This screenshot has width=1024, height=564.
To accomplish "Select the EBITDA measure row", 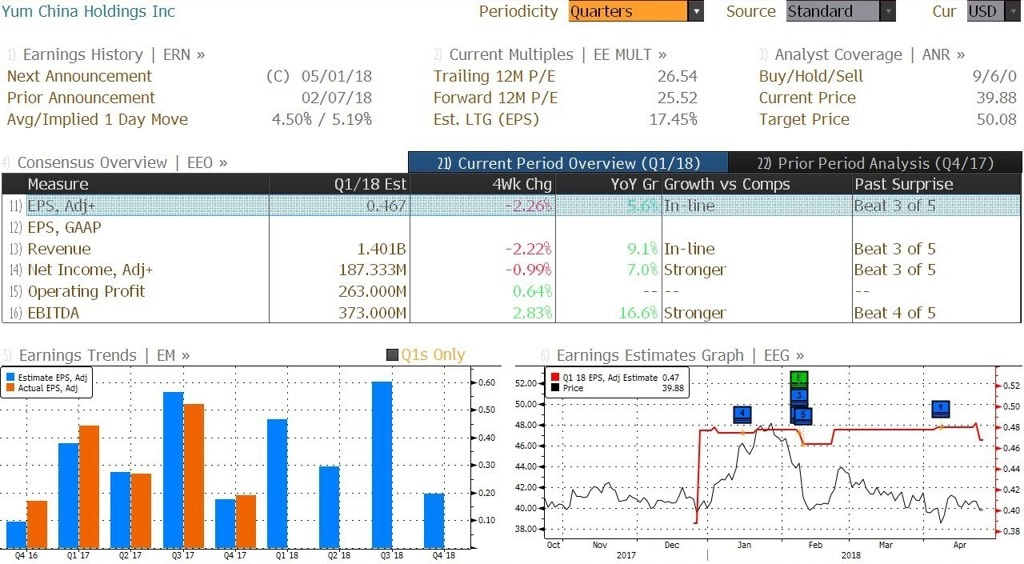I will [511, 313].
